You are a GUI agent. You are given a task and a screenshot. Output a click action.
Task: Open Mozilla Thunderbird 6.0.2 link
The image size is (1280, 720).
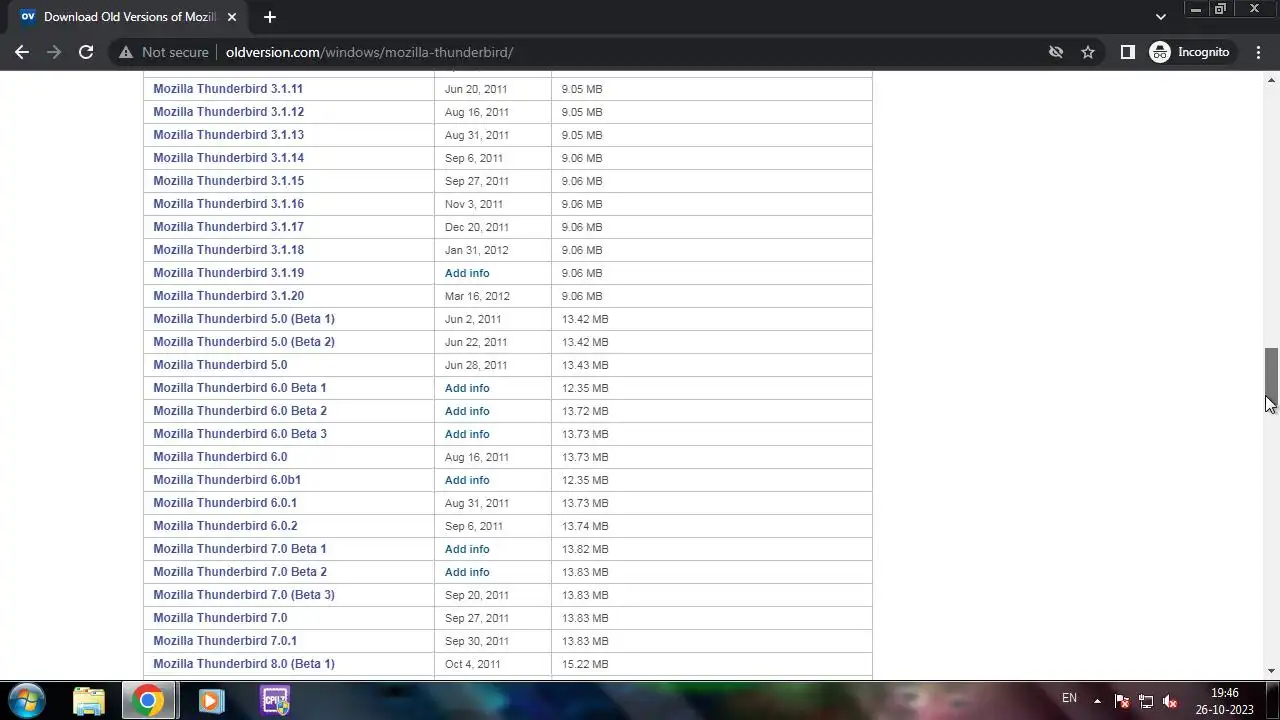[x=225, y=526]
